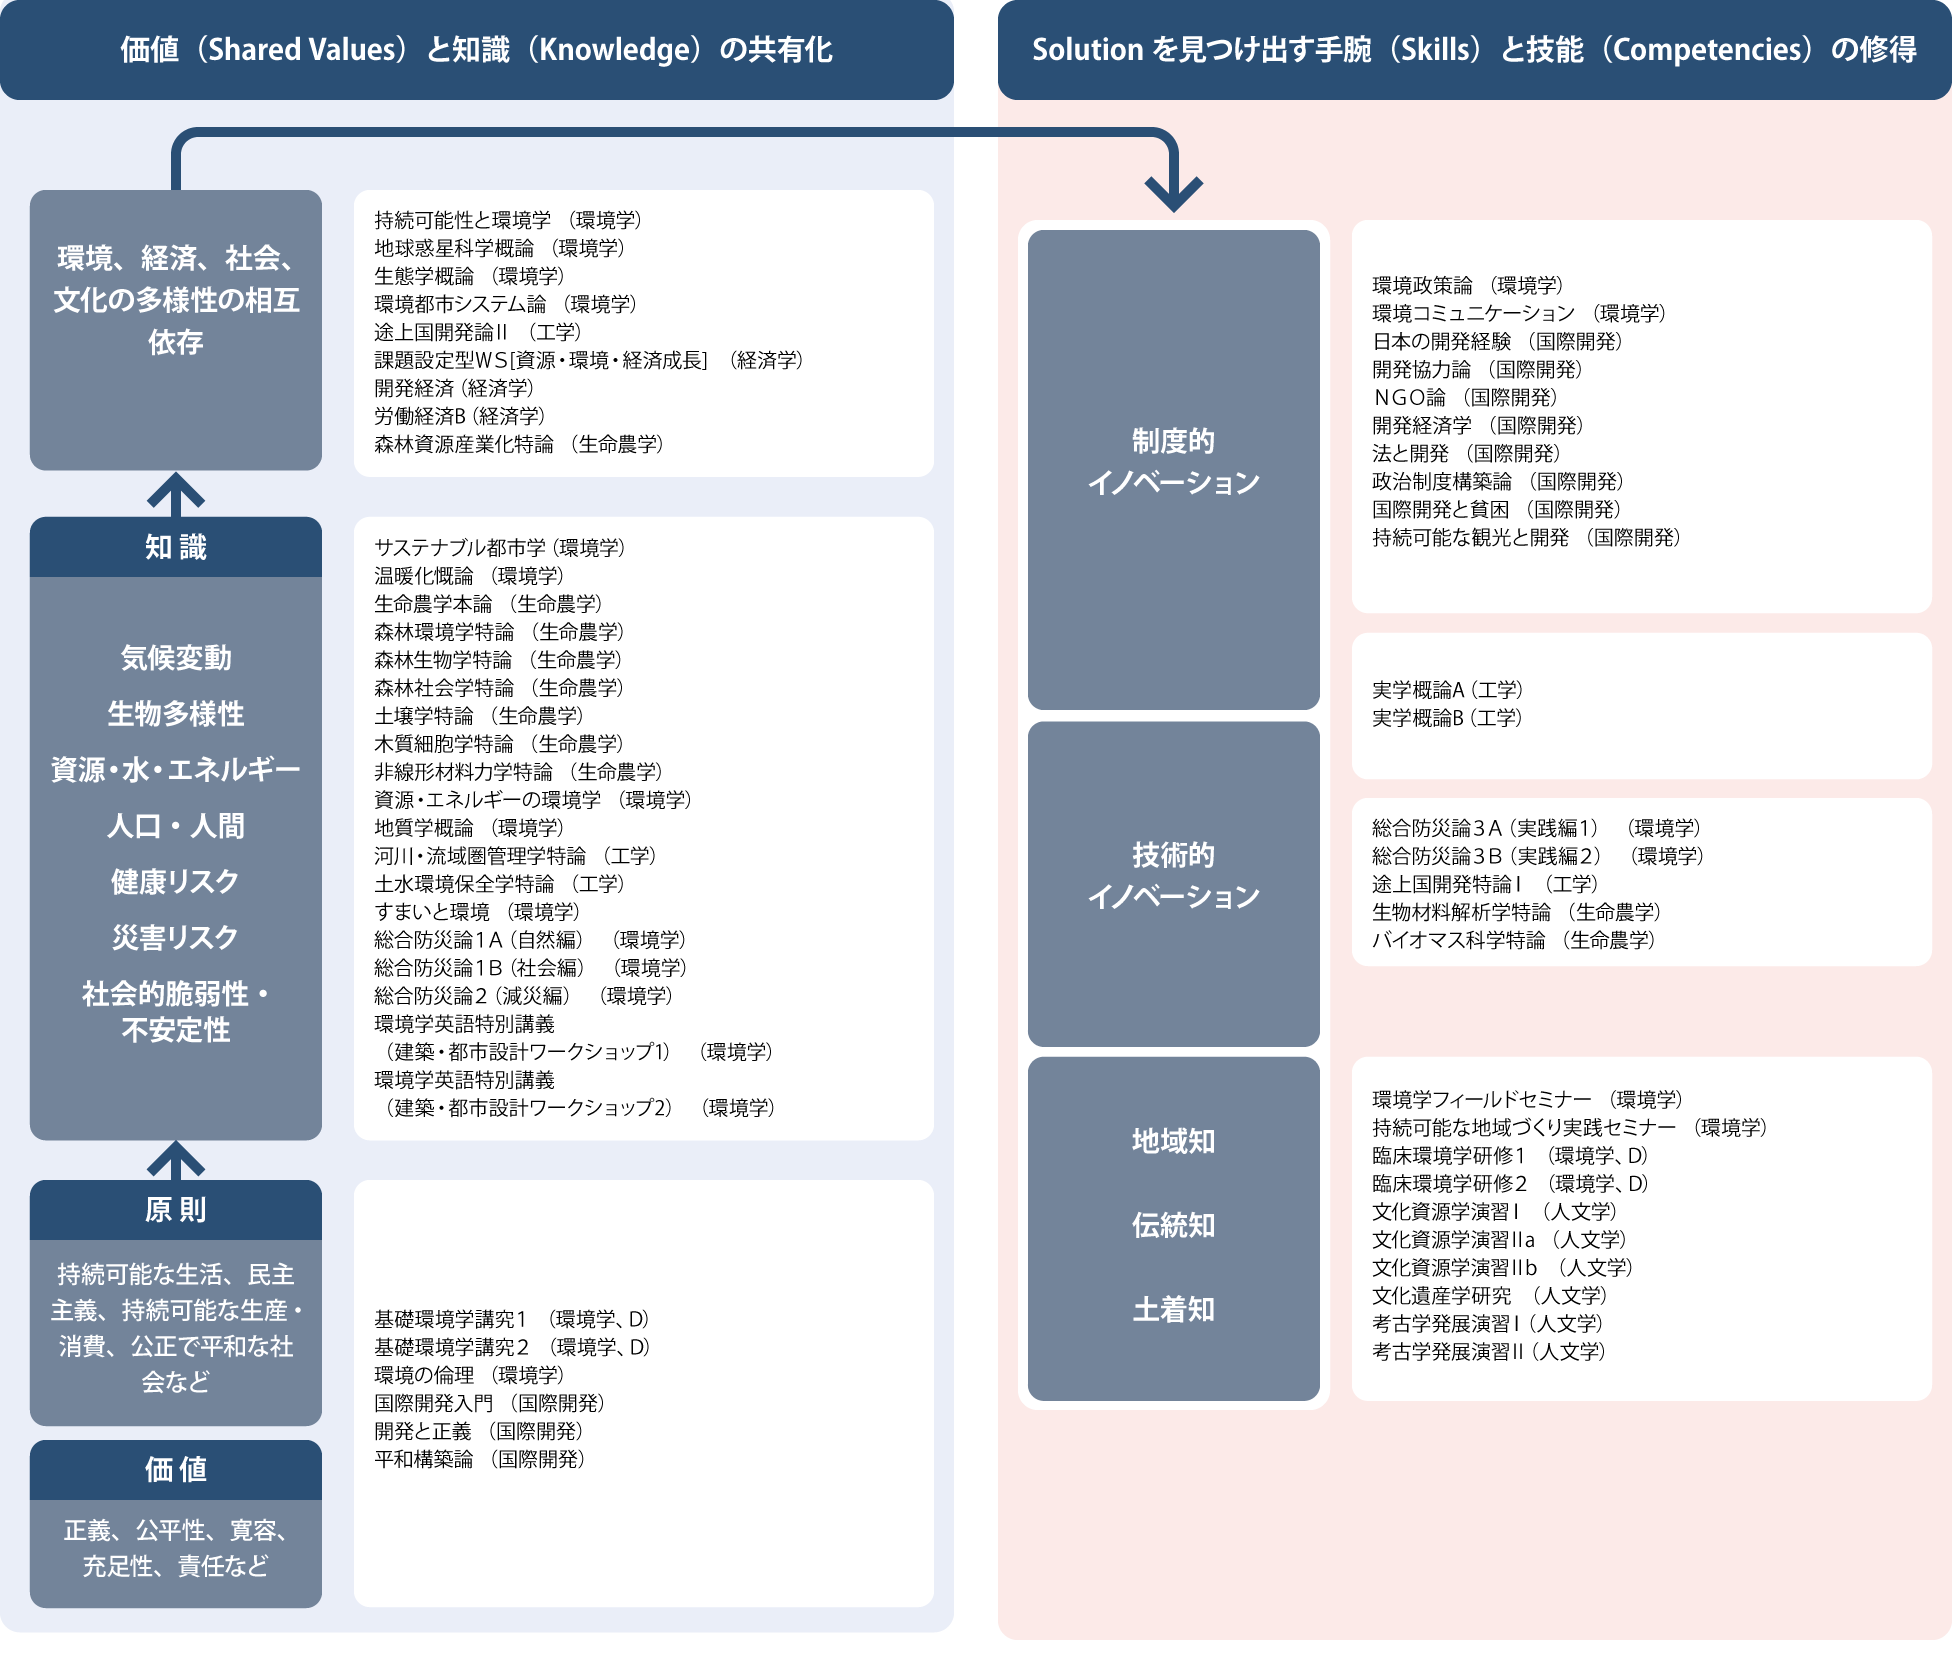Click 地域知 label
The height and width of the screenshot is (1664, 1952).
pyautogui.click(x=1174, y=1142)
